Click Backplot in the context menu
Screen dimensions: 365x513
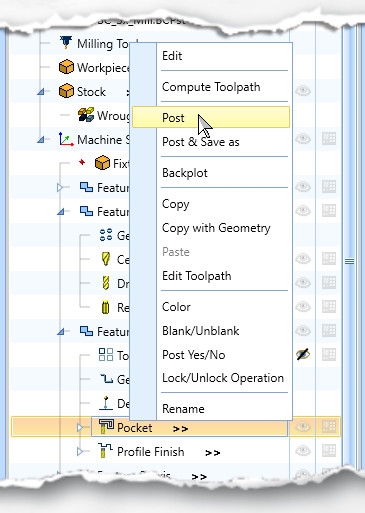click(185, 173)
